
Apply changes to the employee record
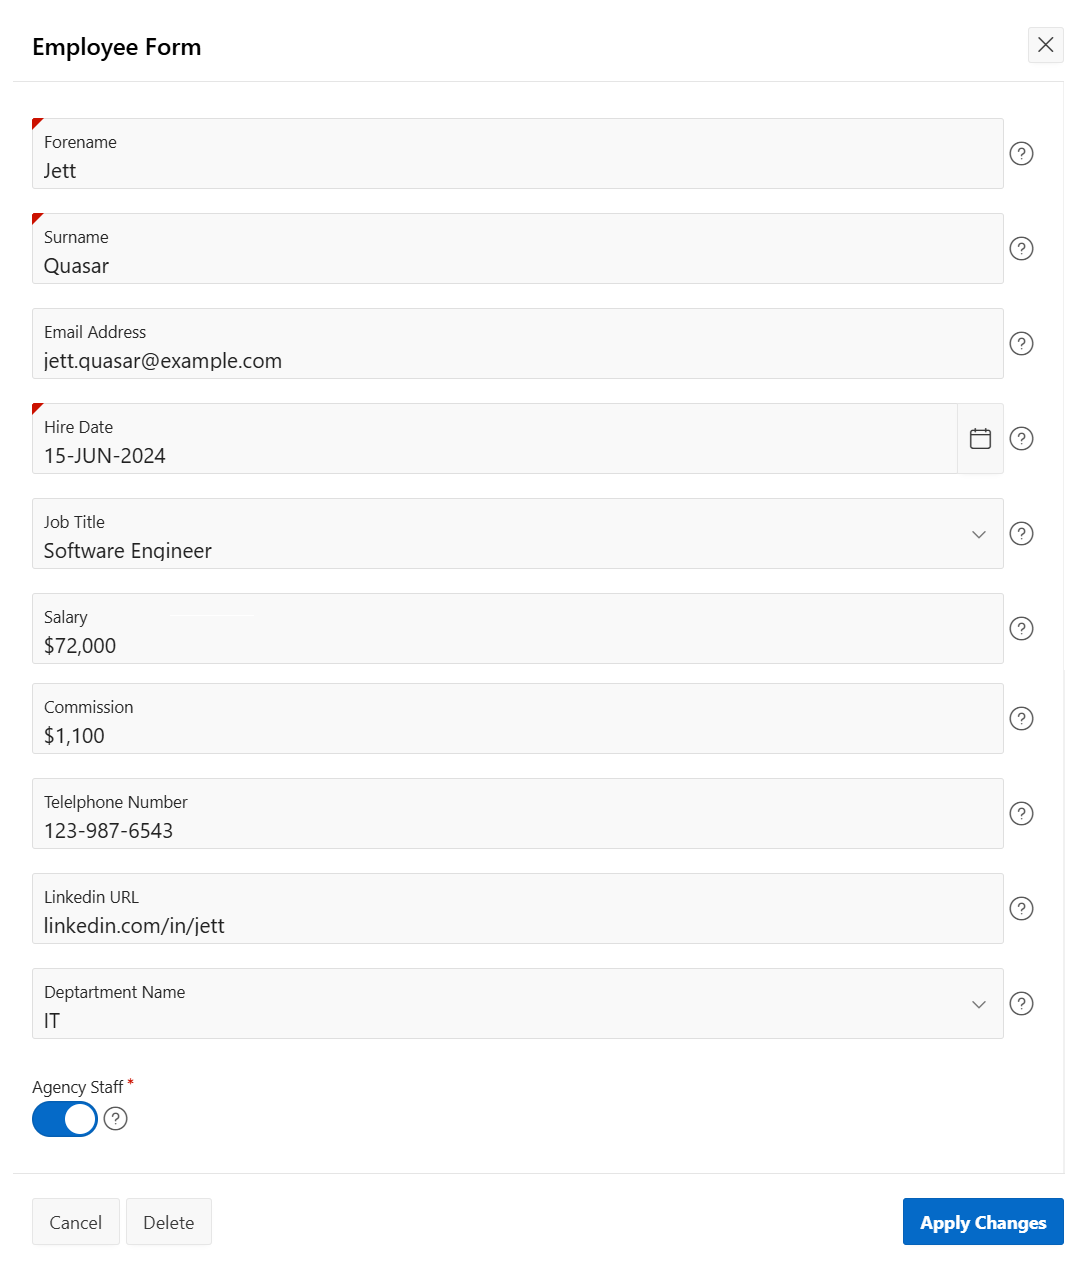(x=982, y=1222)
